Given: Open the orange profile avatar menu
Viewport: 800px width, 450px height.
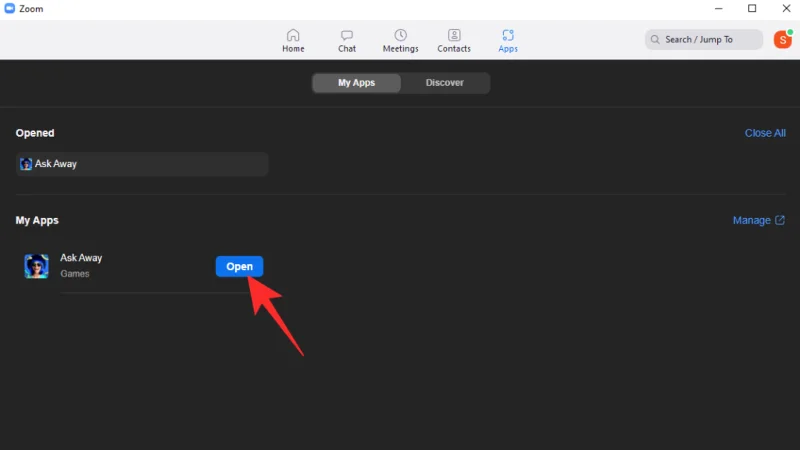Looking at the screenshot, I should 782,39.
